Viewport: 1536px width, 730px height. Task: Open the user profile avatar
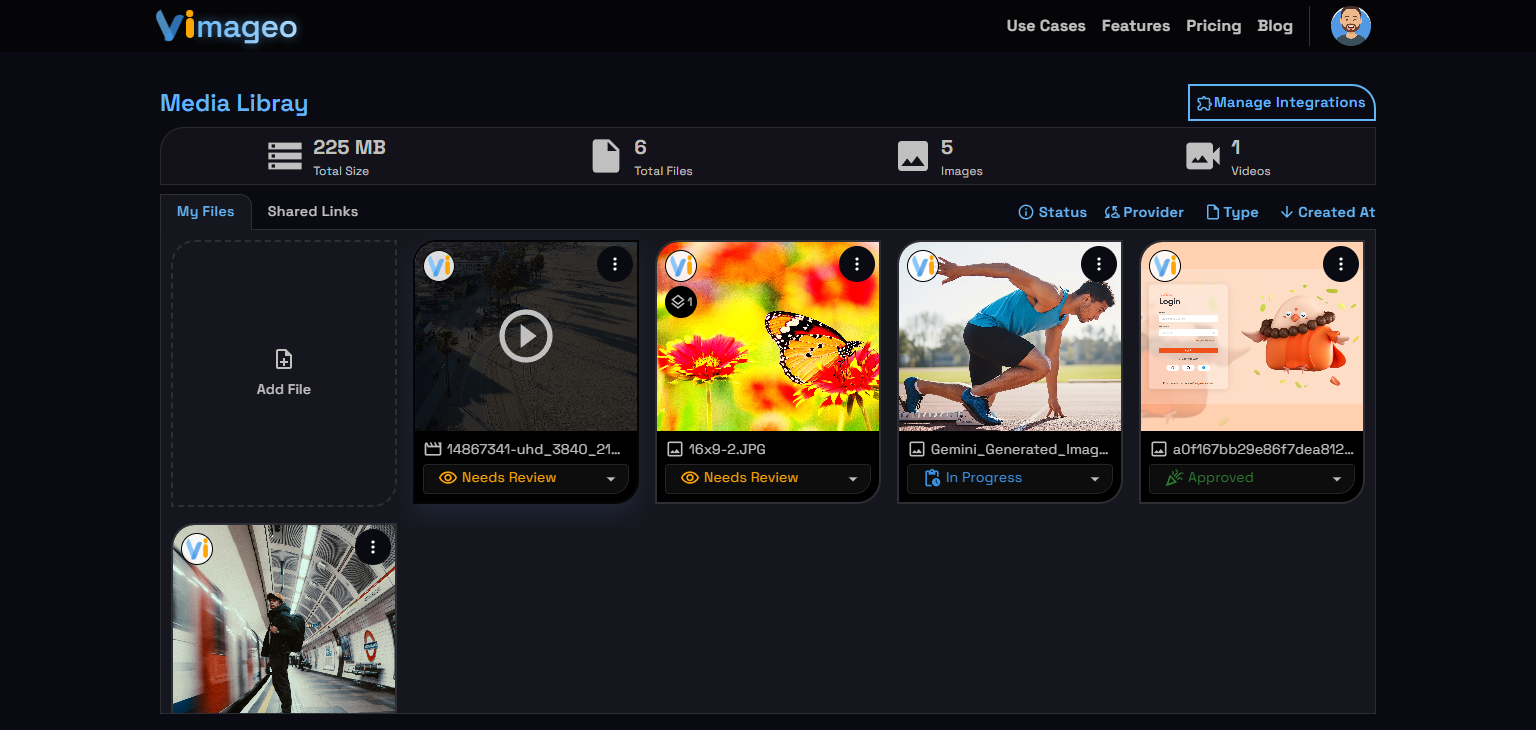click(1350, 26)
